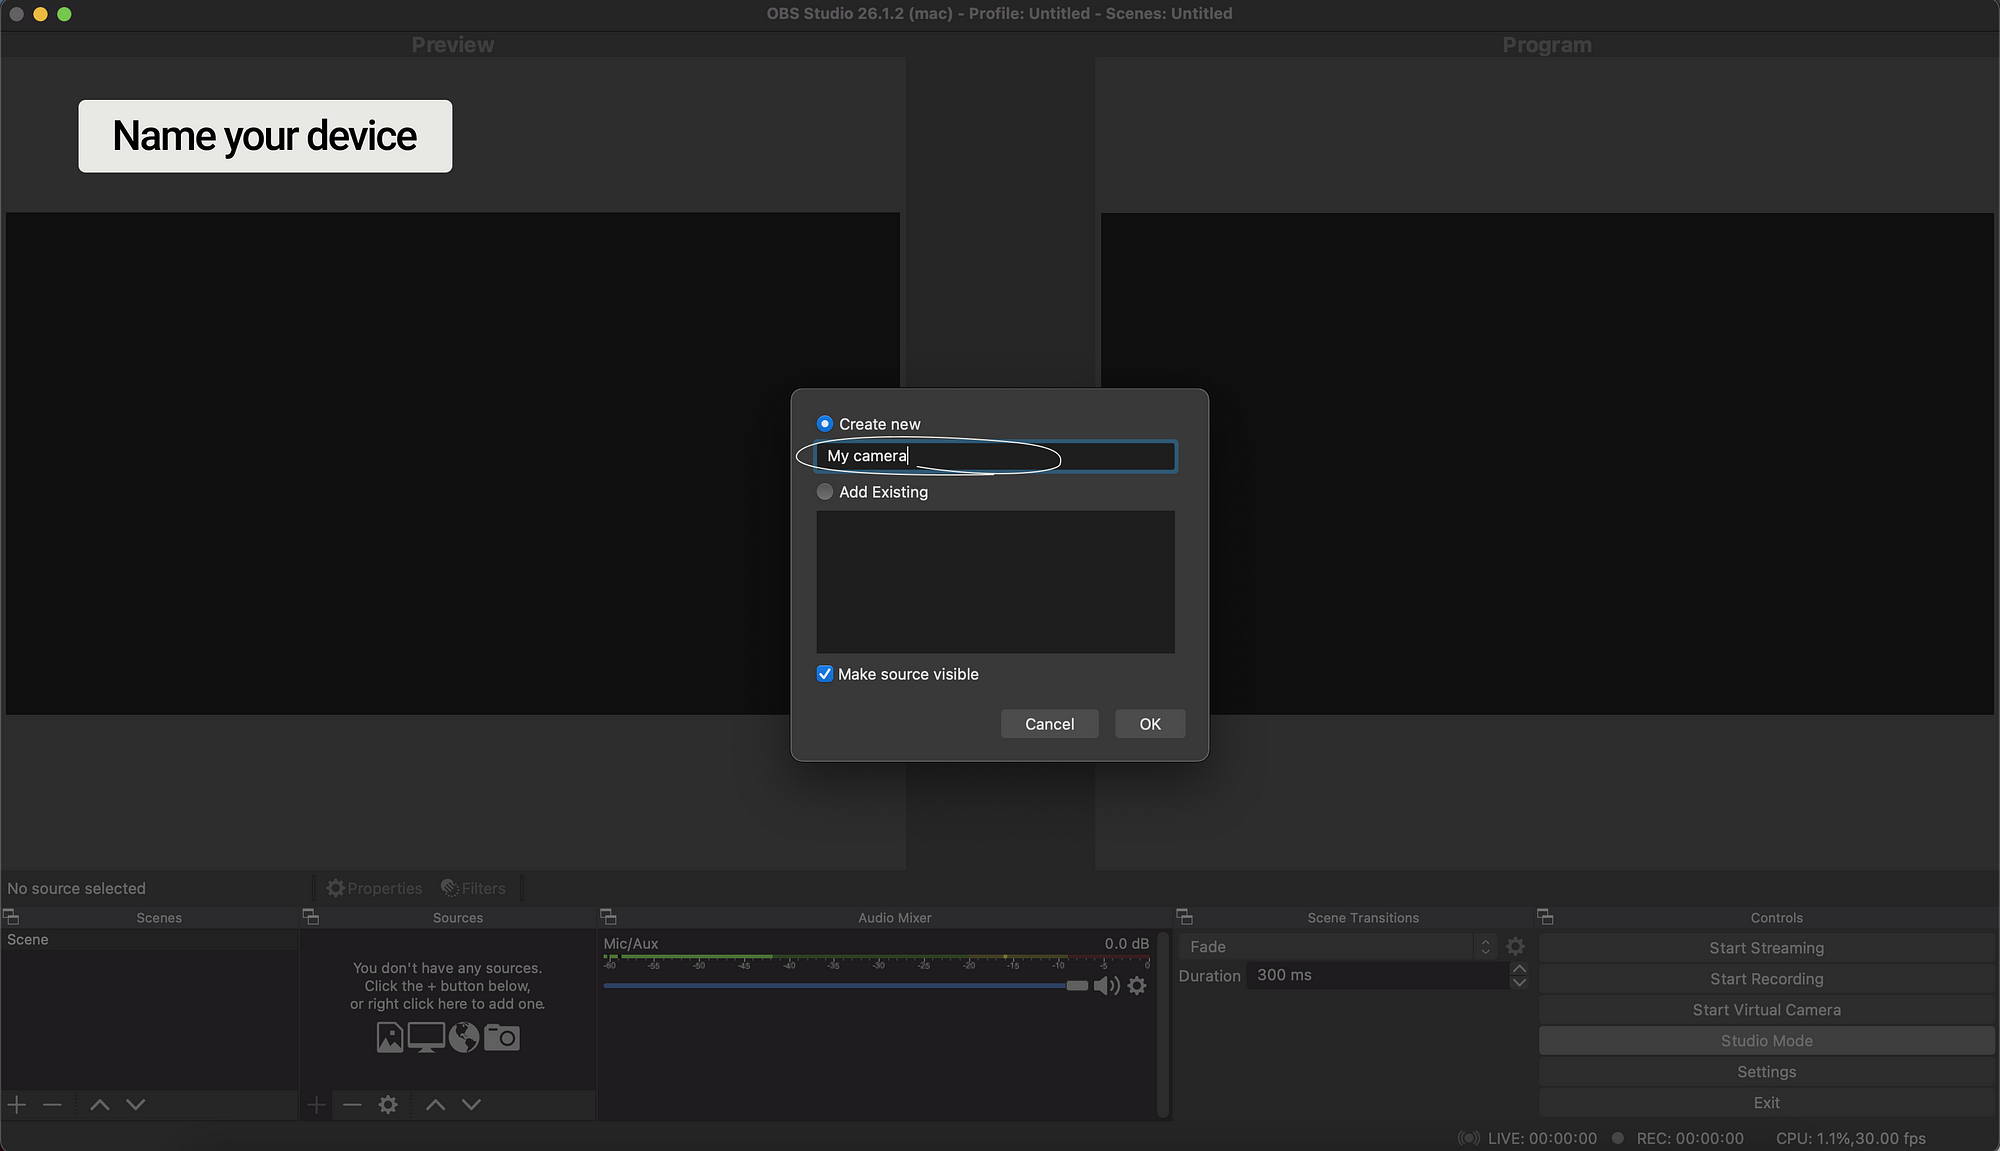
Task: Decrease duration with the down stepper arrow
Action: click(x=1519, y=982)
